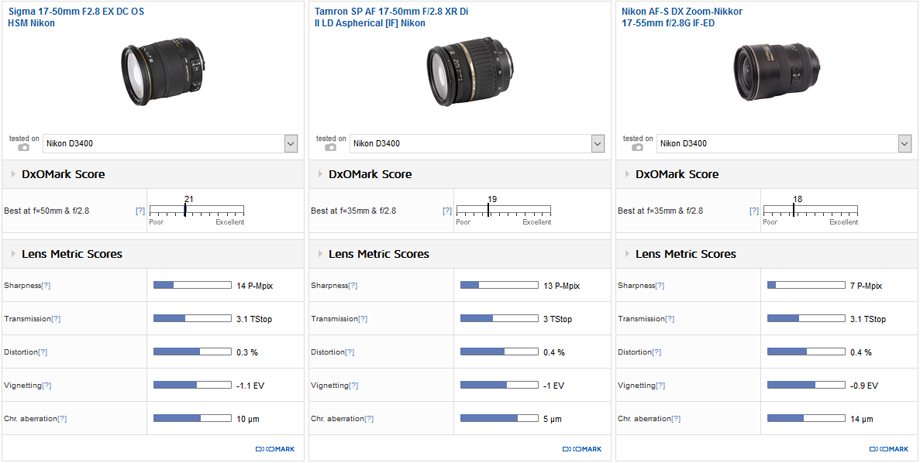
Task: Click the DxOMark logo in the Nikon panel
Action: [889, 450]
